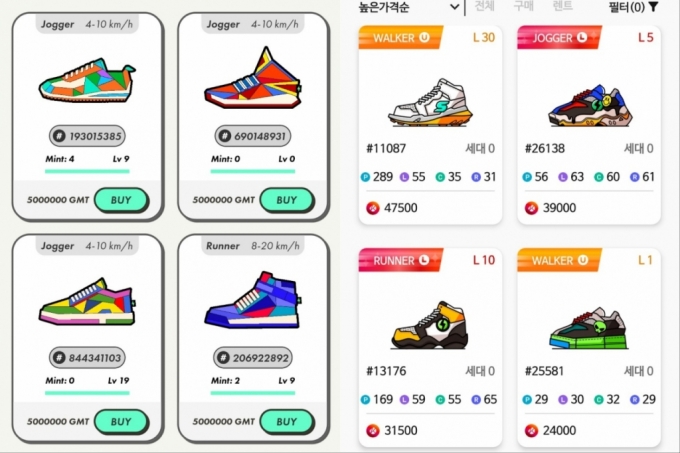
Task: Click the price coin icon next to 47500
Action: click(373, 208)
